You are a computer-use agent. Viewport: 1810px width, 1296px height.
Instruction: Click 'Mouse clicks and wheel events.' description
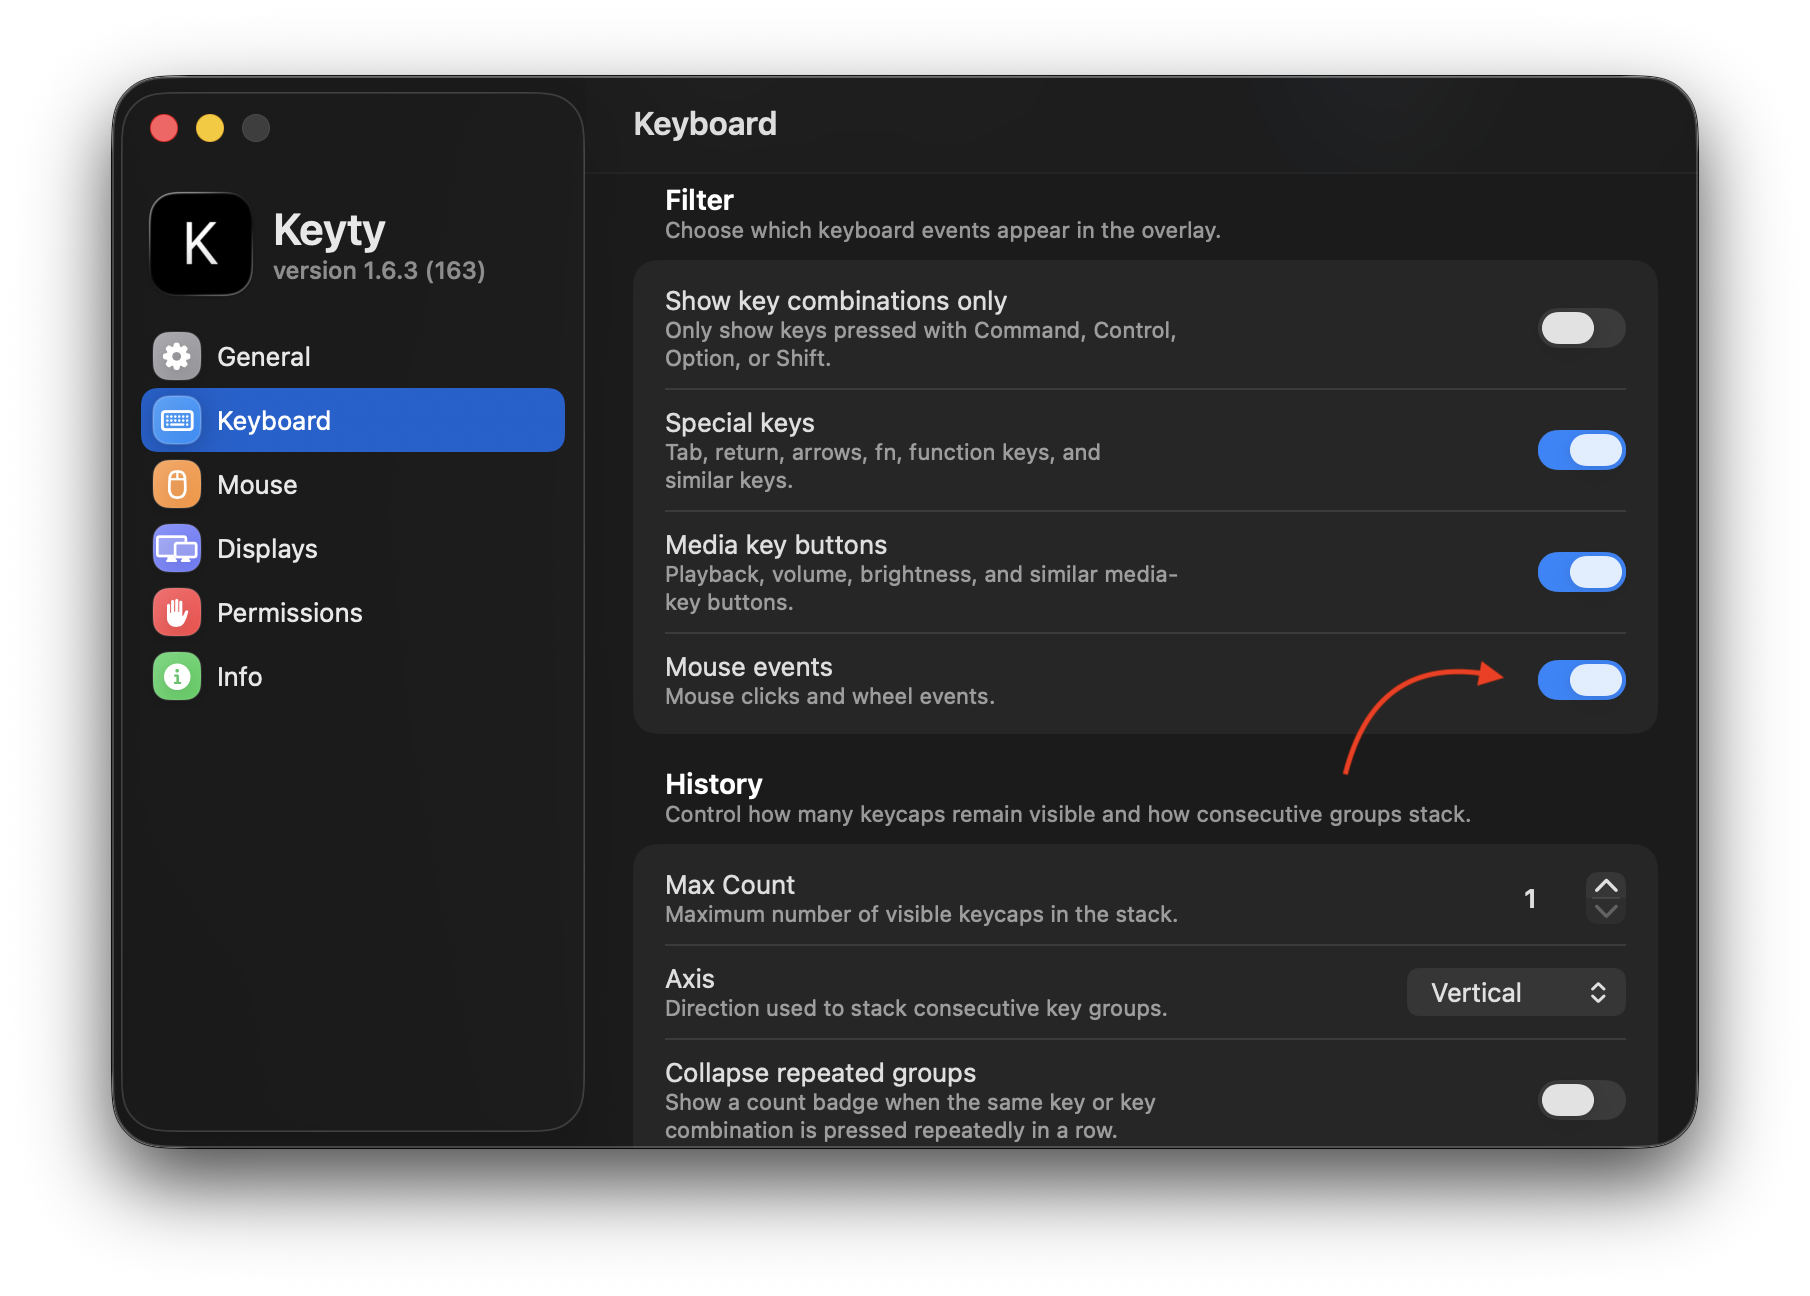click(x=830, y=696)
